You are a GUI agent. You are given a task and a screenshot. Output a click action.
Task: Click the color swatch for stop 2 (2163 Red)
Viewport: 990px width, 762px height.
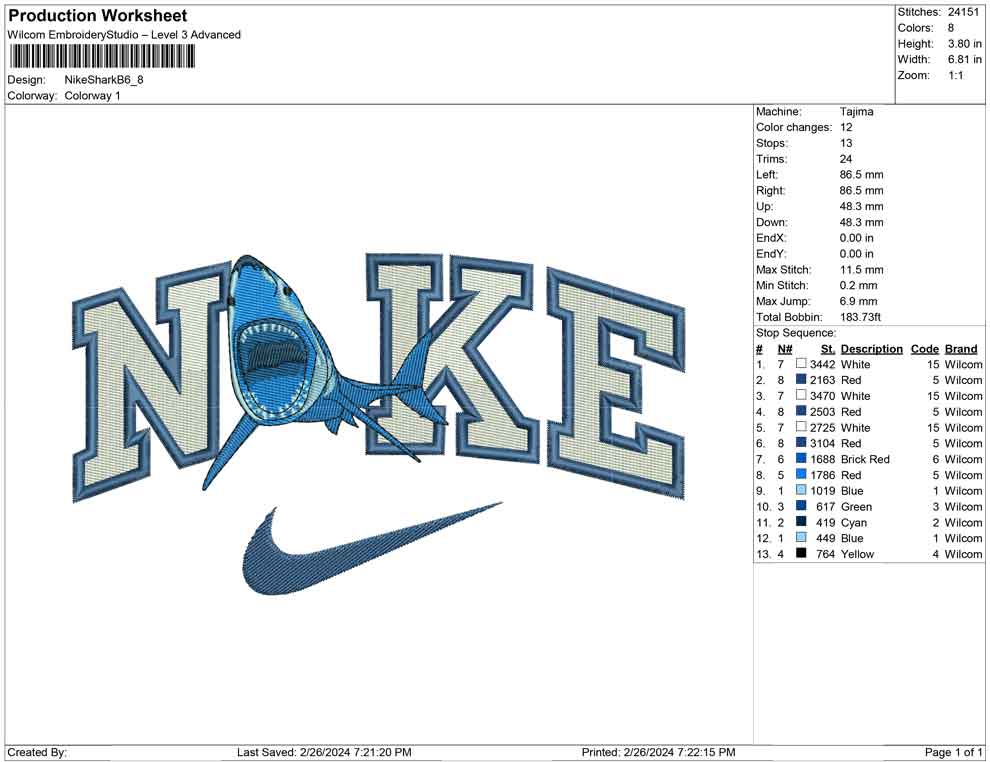pyautogui.click(x=801, y=379)
